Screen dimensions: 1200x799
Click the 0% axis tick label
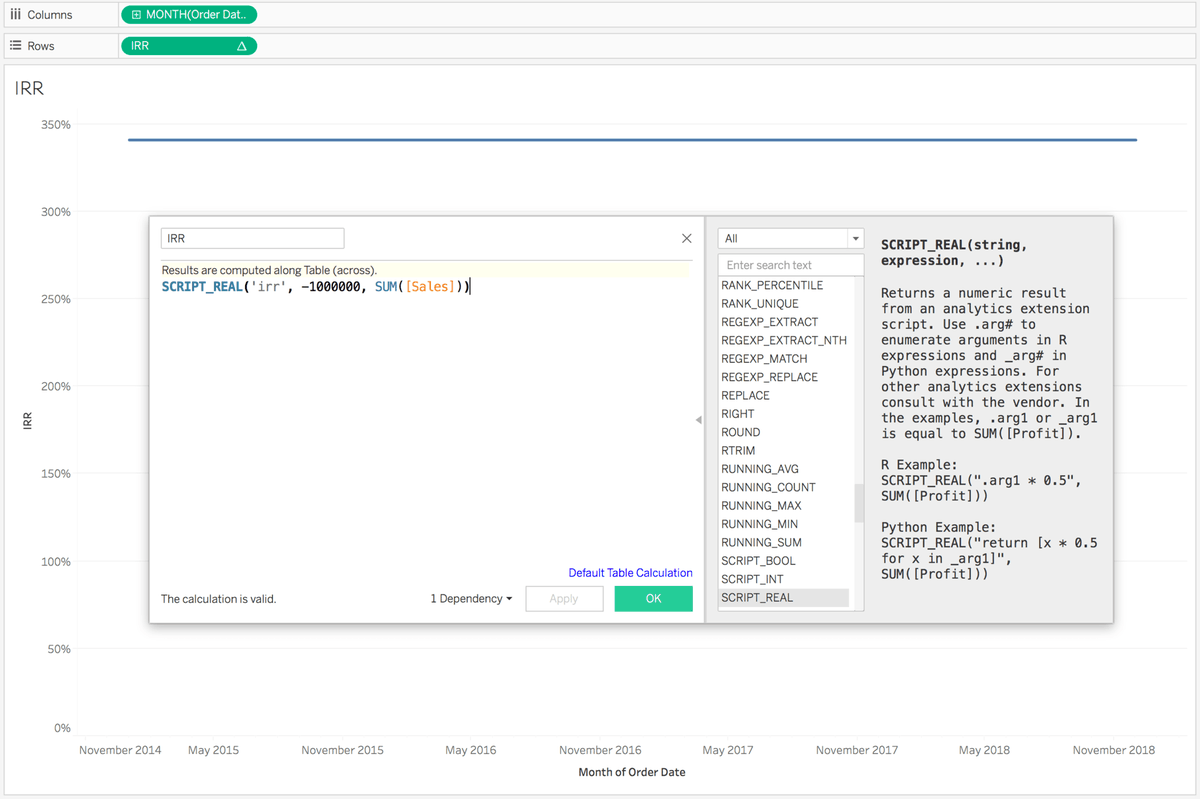tap(62, 728)
